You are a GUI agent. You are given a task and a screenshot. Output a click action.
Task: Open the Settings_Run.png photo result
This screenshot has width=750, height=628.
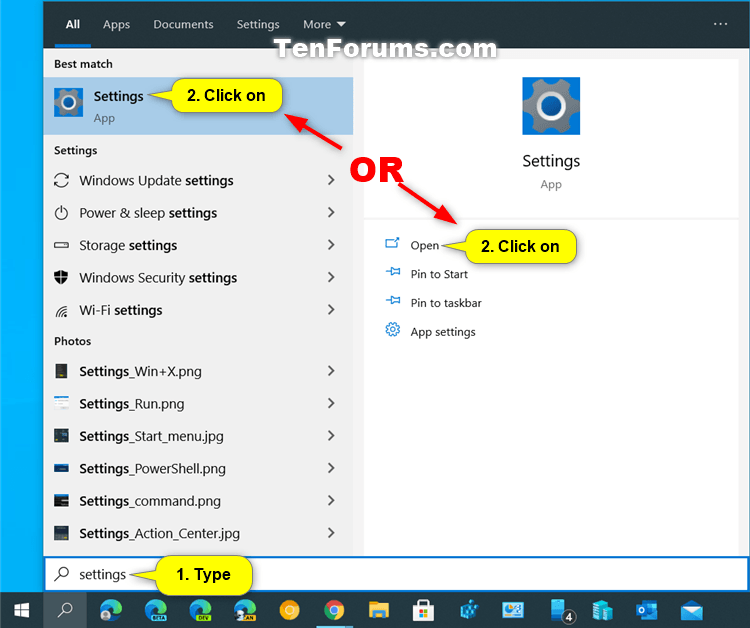point(198,404)
